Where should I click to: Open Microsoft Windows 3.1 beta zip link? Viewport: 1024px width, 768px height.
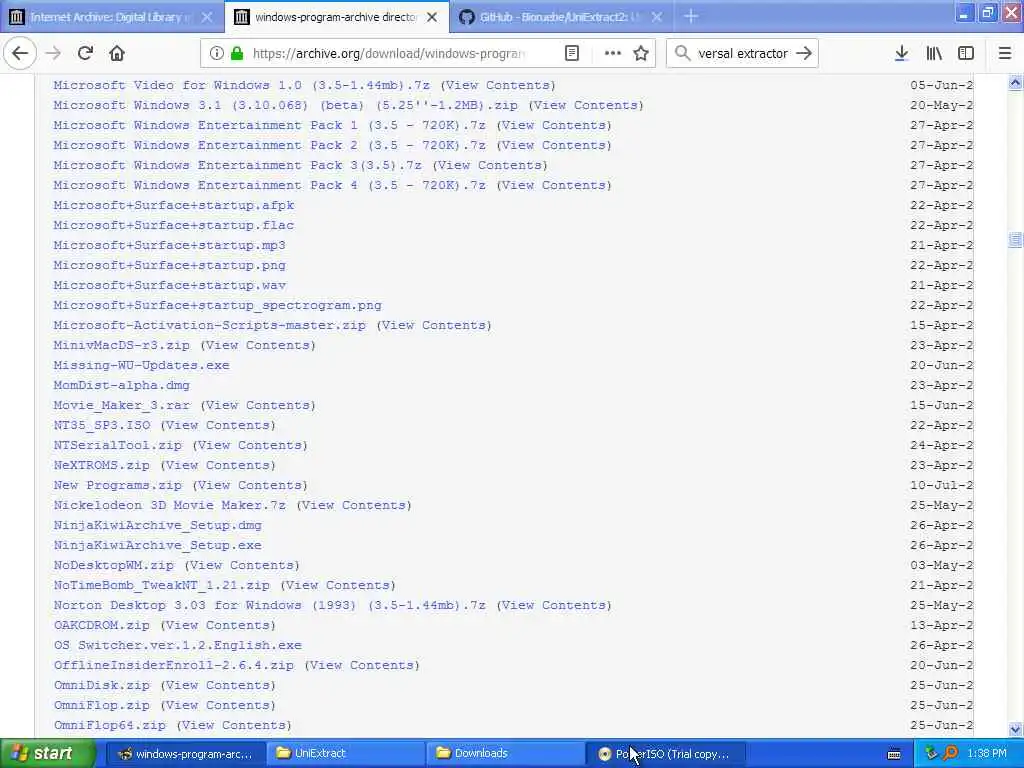(x=285, y=105)
